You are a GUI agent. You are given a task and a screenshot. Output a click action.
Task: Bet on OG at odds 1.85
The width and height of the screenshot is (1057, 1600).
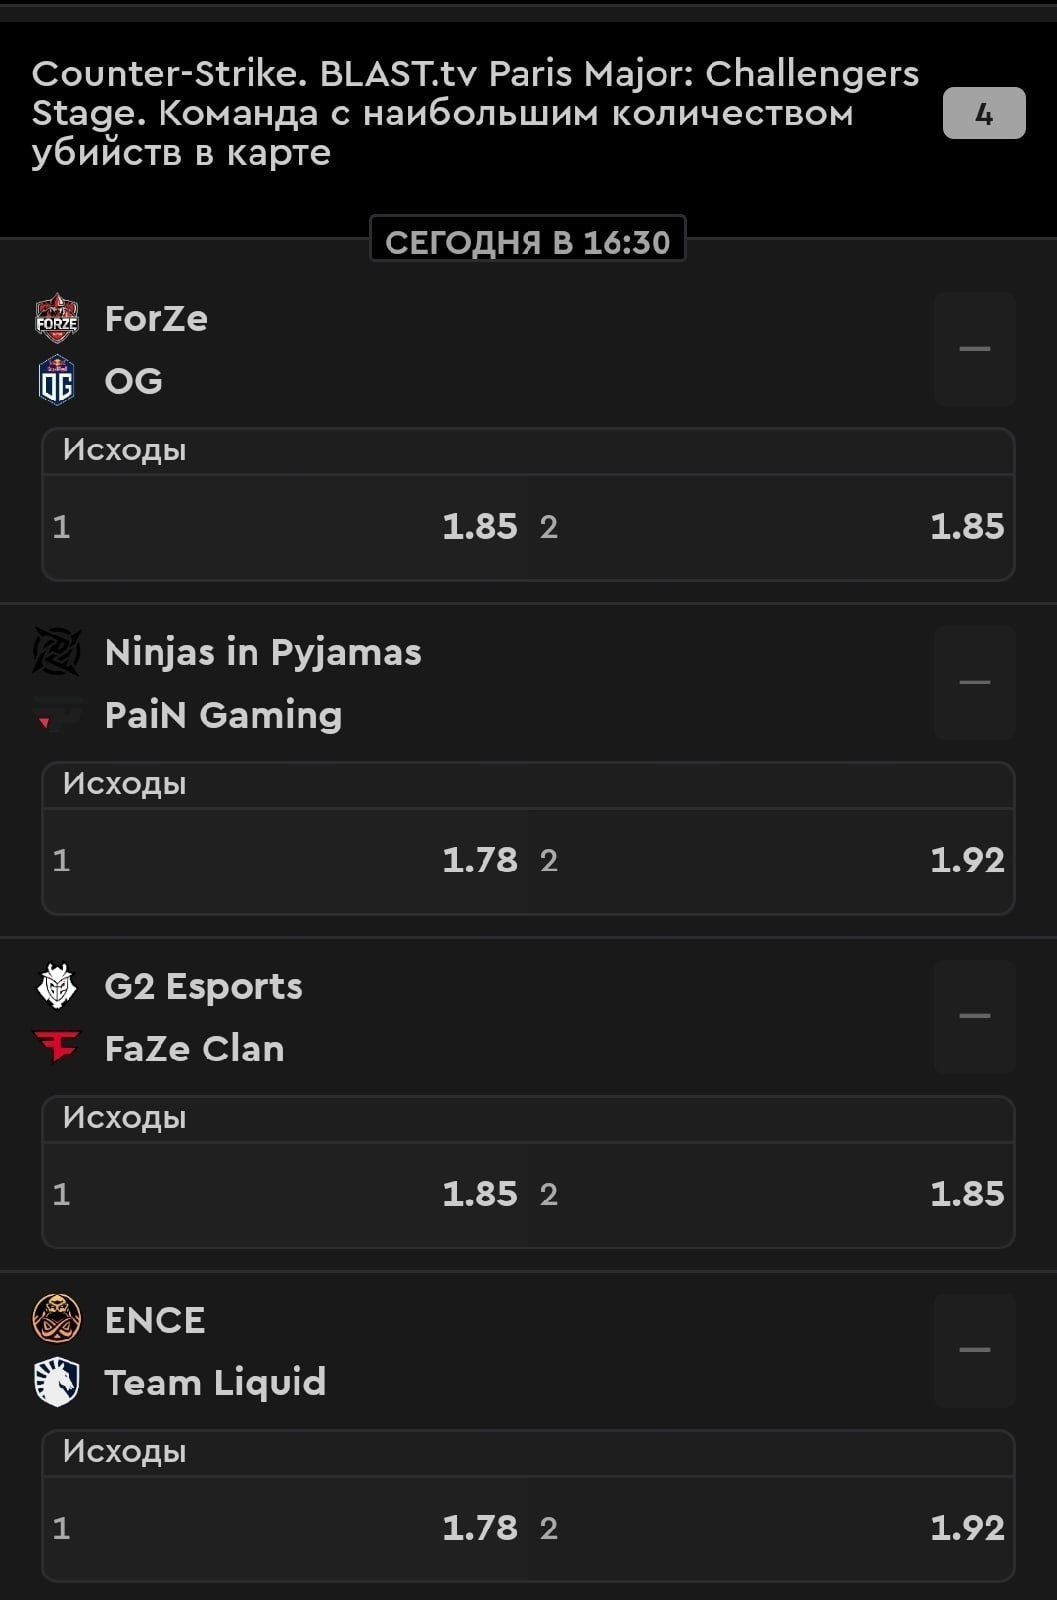point(771,527)
